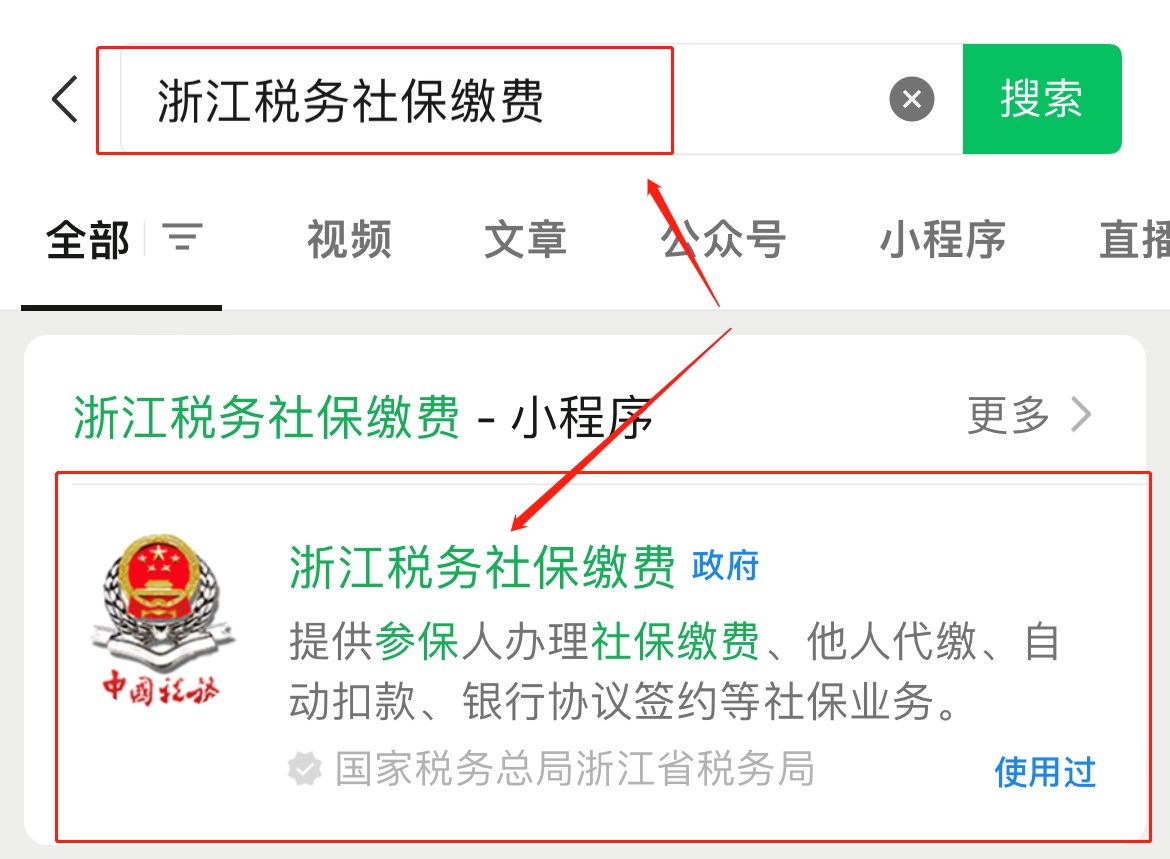Click the verified badge icon by 国家税务总局
This screenshot has height=859, width=1170.
click(305, 769)
